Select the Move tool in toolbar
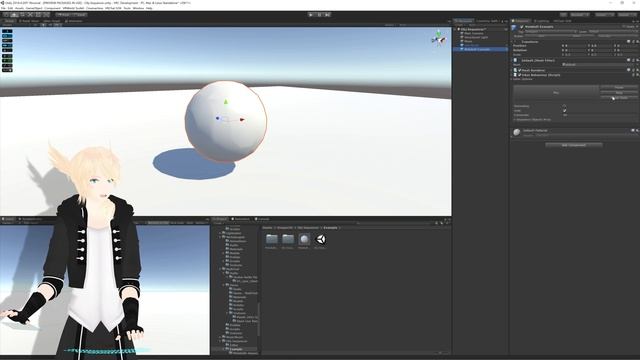This screenshot has width=640, height=360. click(x=14, y=15)
